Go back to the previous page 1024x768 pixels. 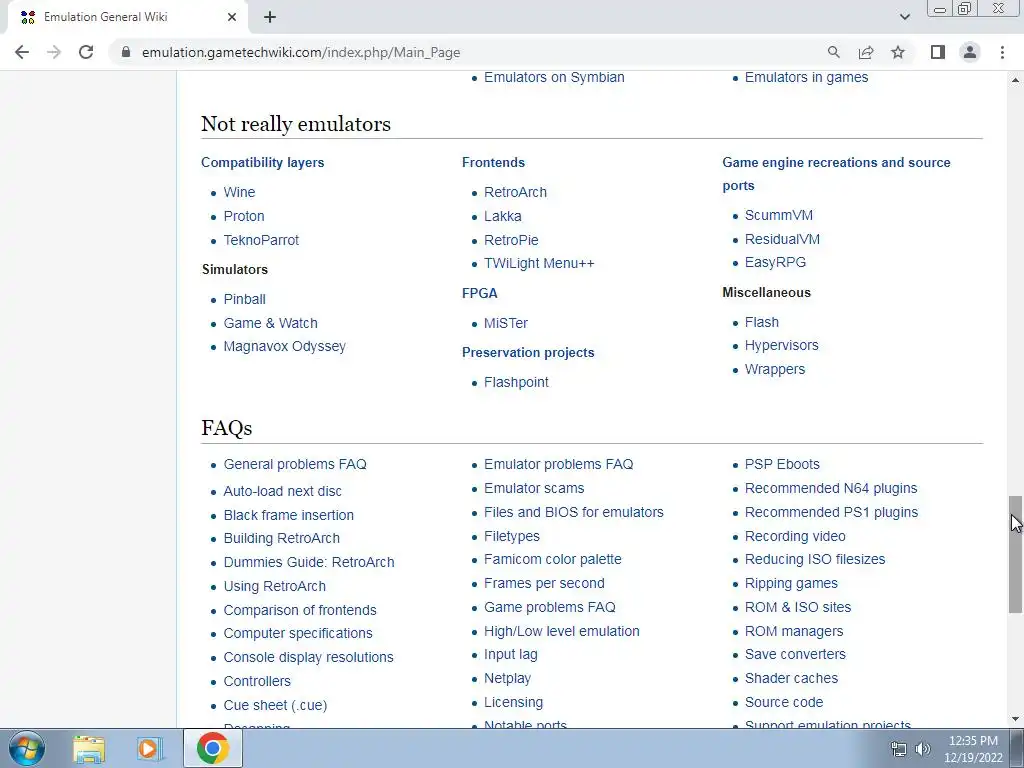22,52
